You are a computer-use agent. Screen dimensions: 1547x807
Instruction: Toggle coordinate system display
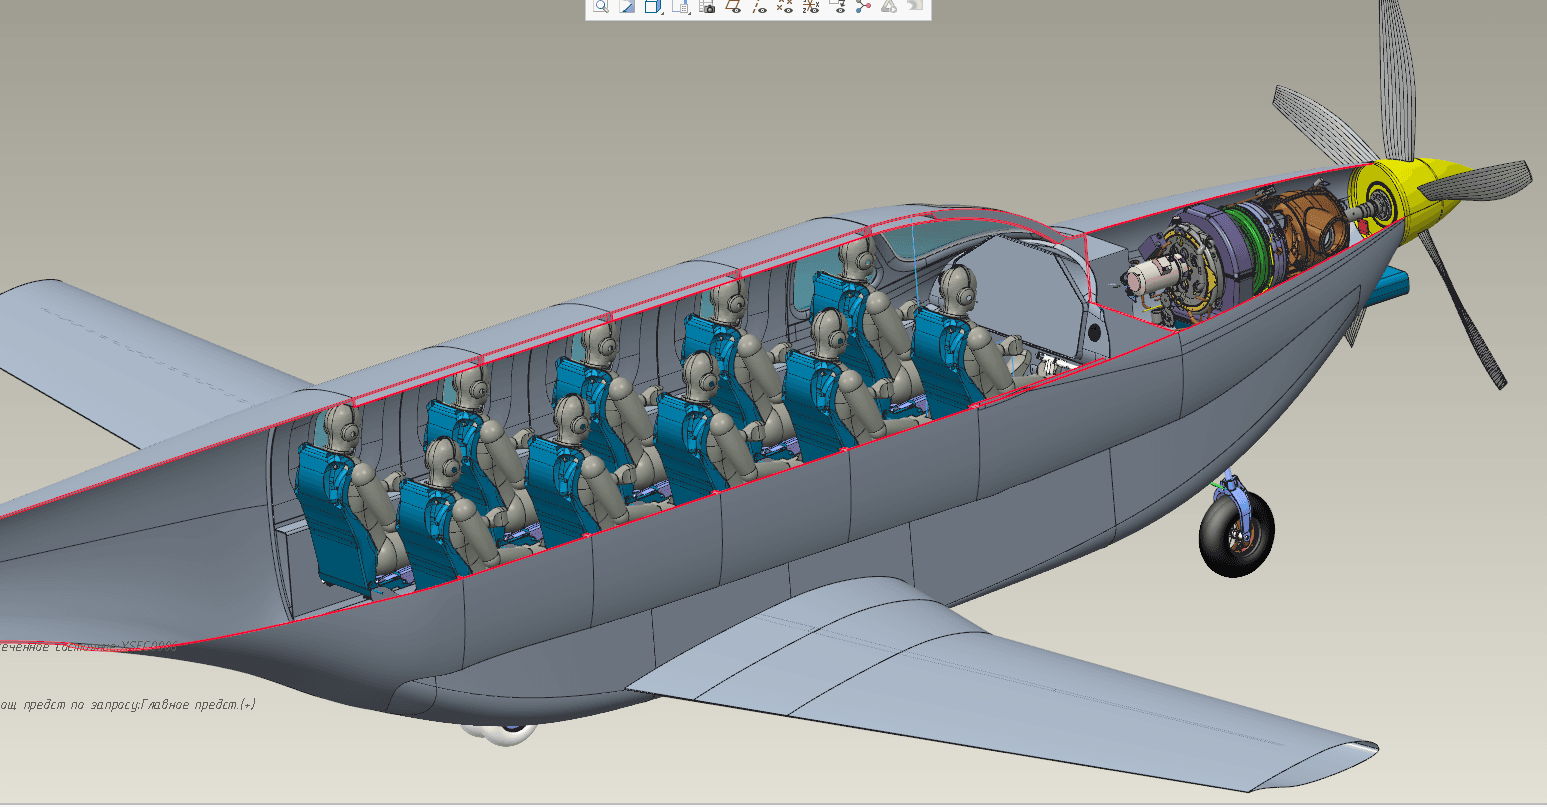[811, 6]
